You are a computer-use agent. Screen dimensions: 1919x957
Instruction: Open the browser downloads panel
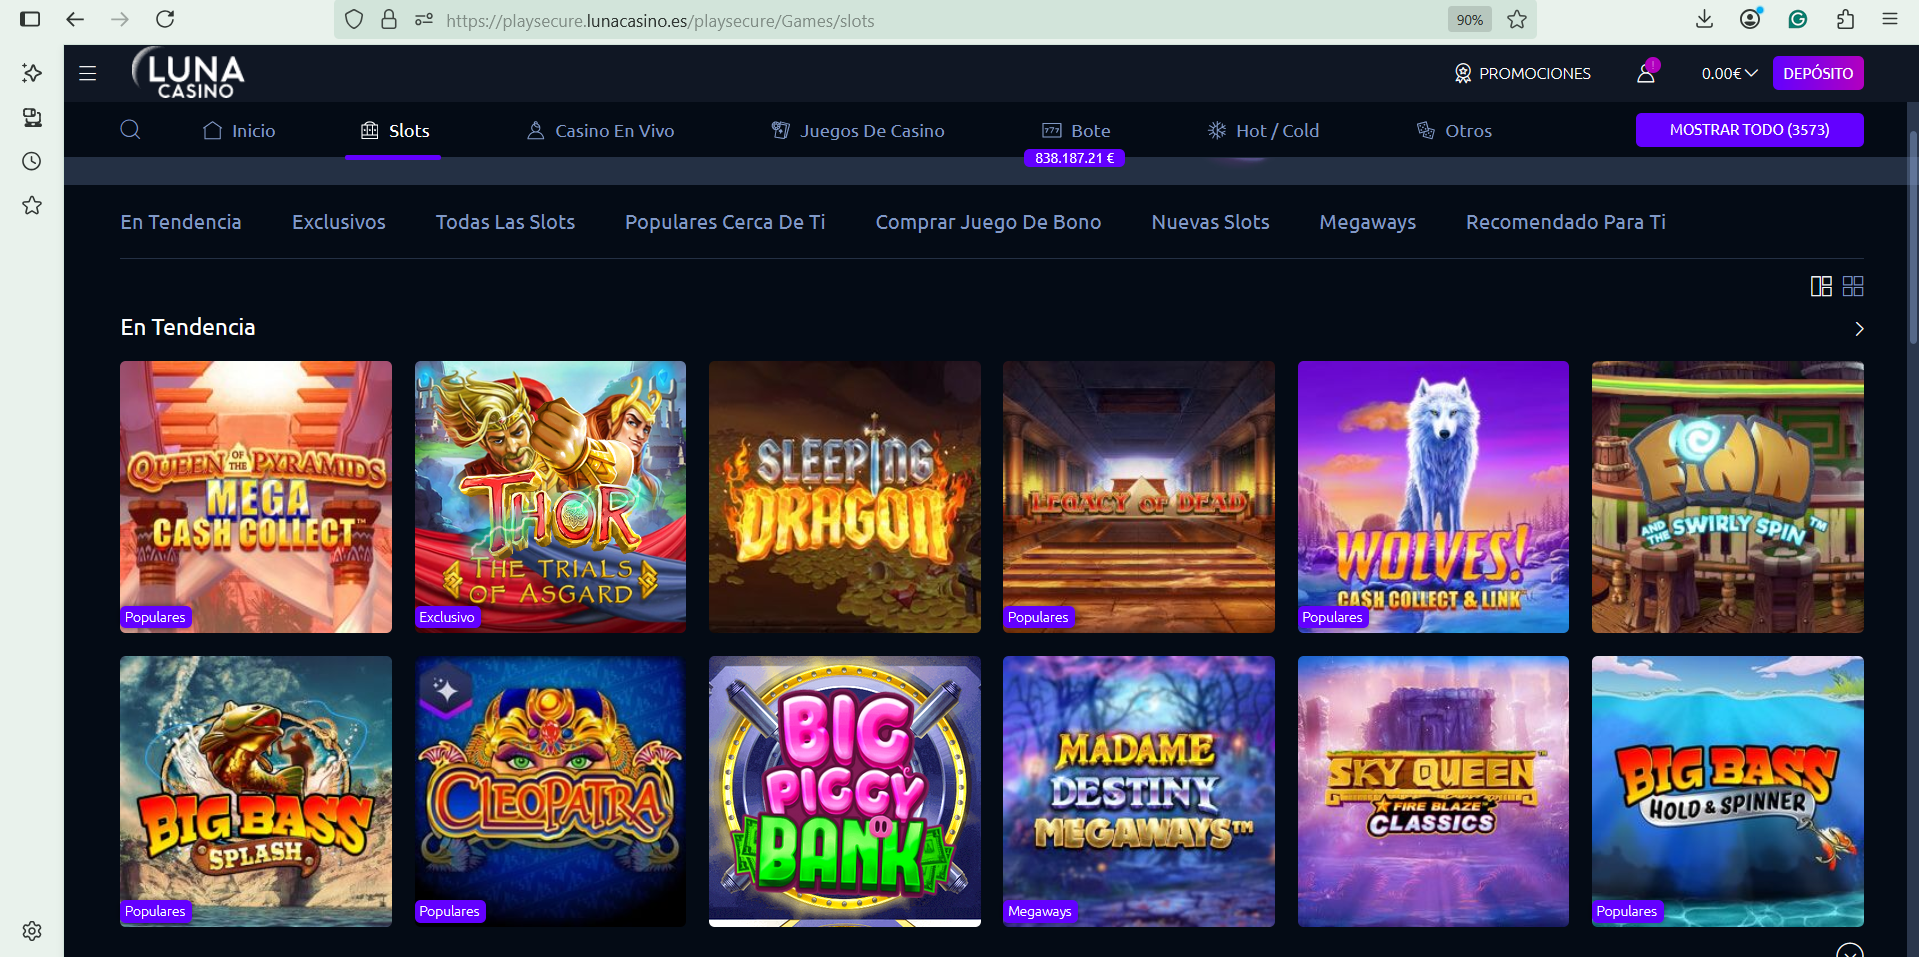(x=1705, y=19)
